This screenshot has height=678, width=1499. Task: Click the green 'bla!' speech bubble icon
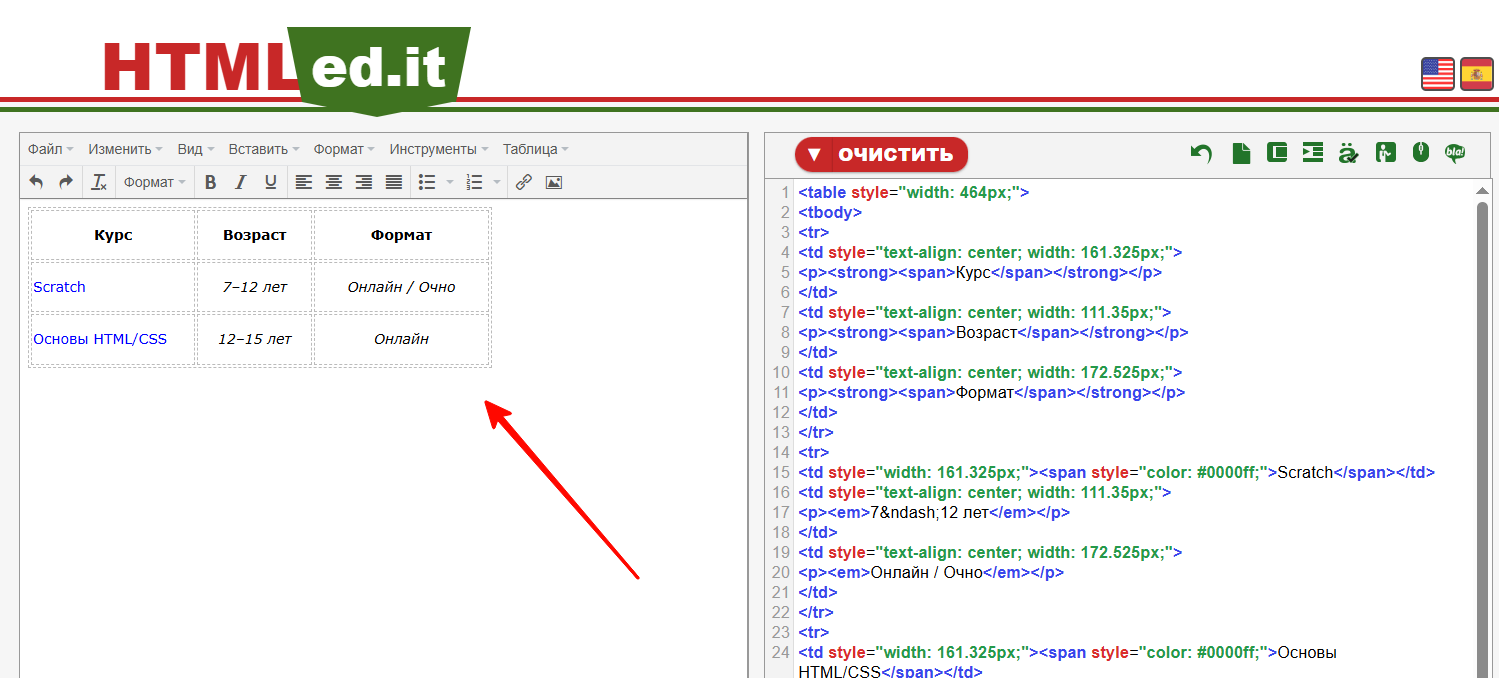pyautogui.click(x=1455, y=153)
